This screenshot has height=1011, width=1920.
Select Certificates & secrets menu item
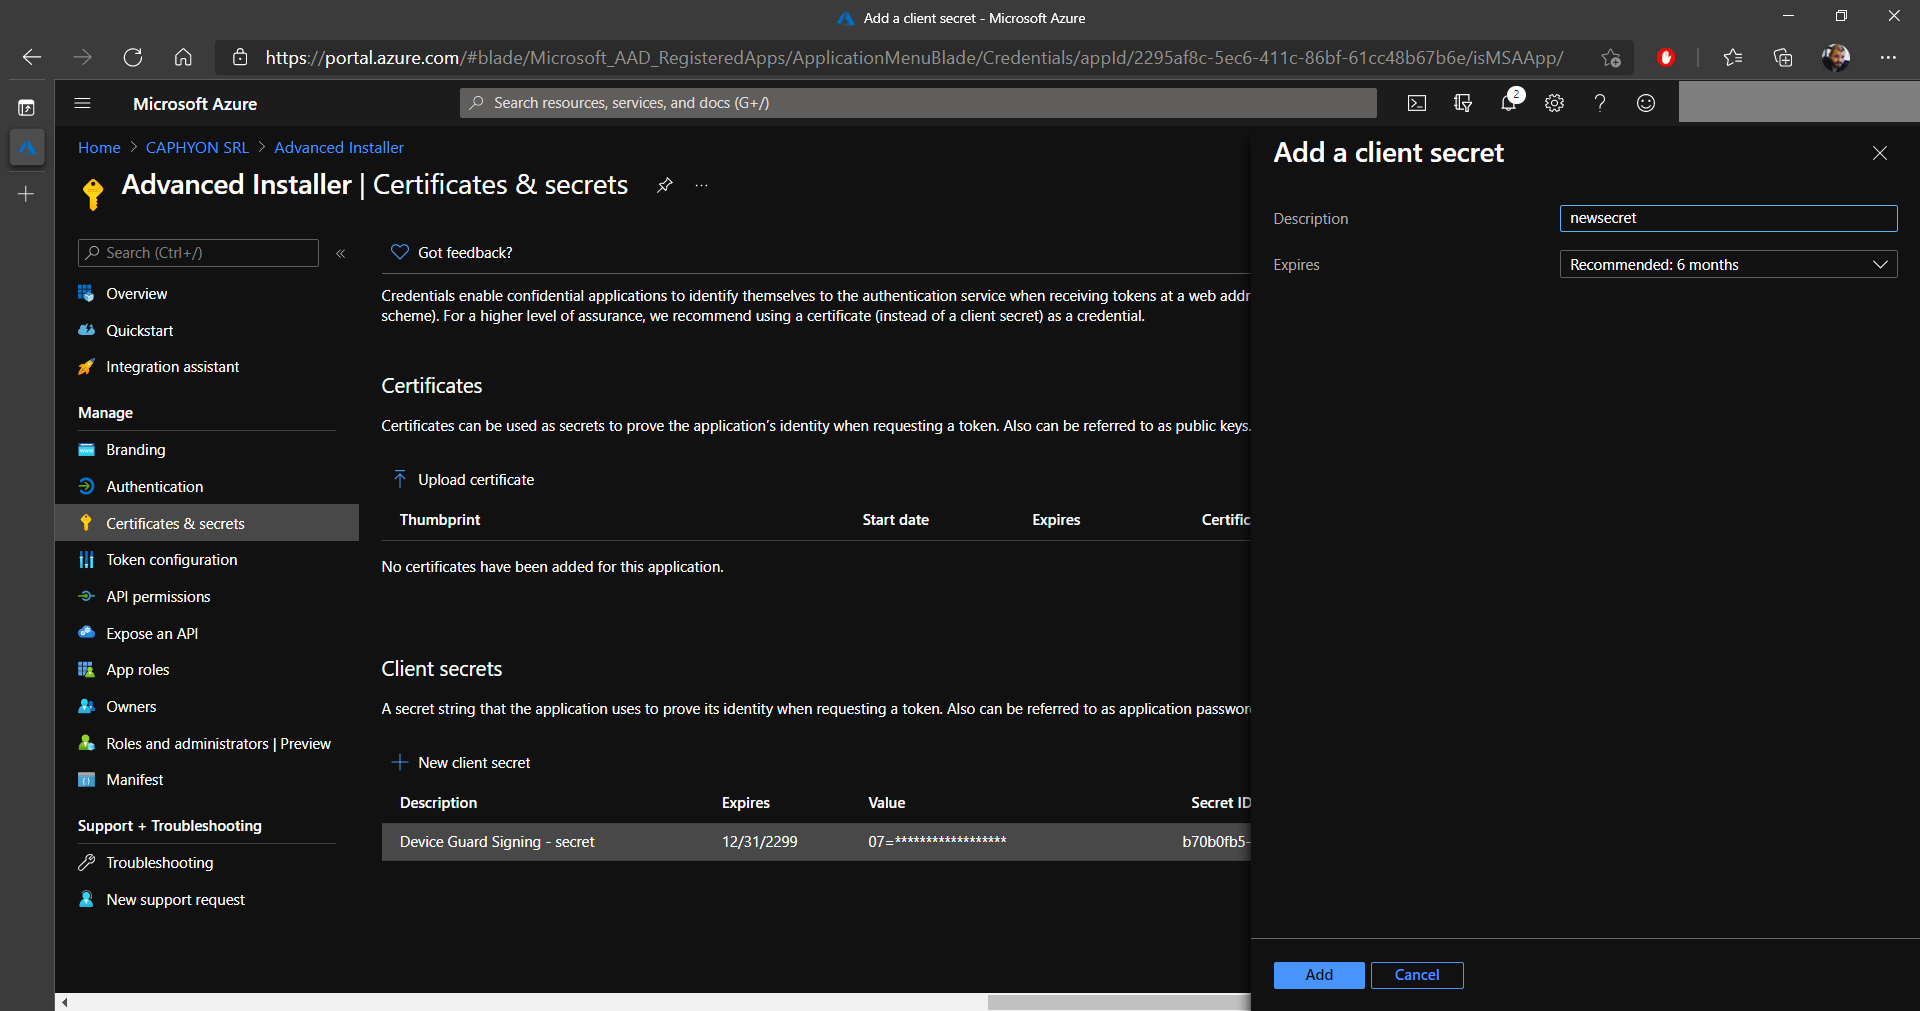click(x=207, y=523)
